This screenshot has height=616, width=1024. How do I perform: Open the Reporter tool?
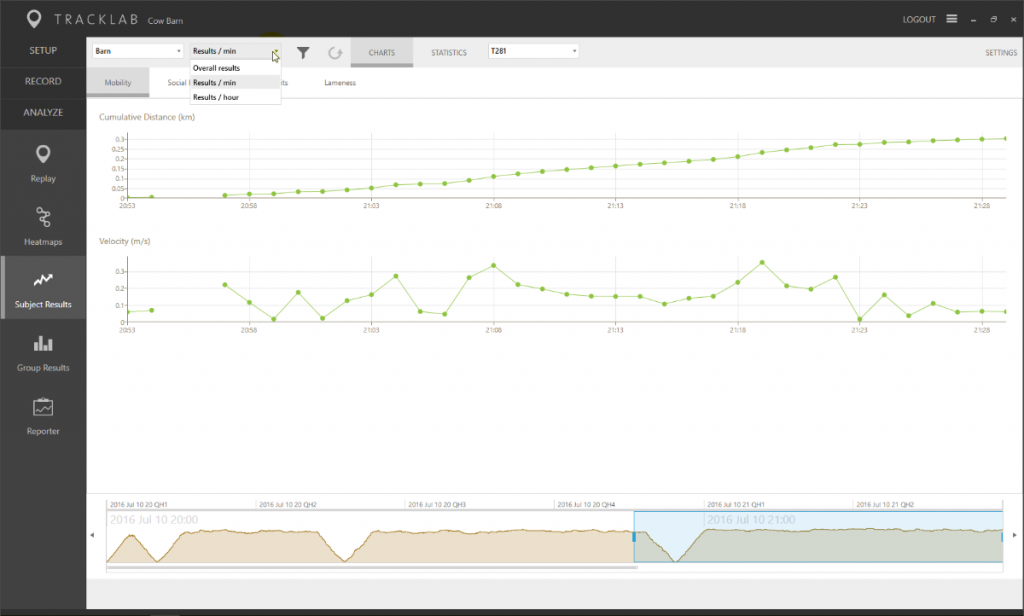click(x=42, y=414)
